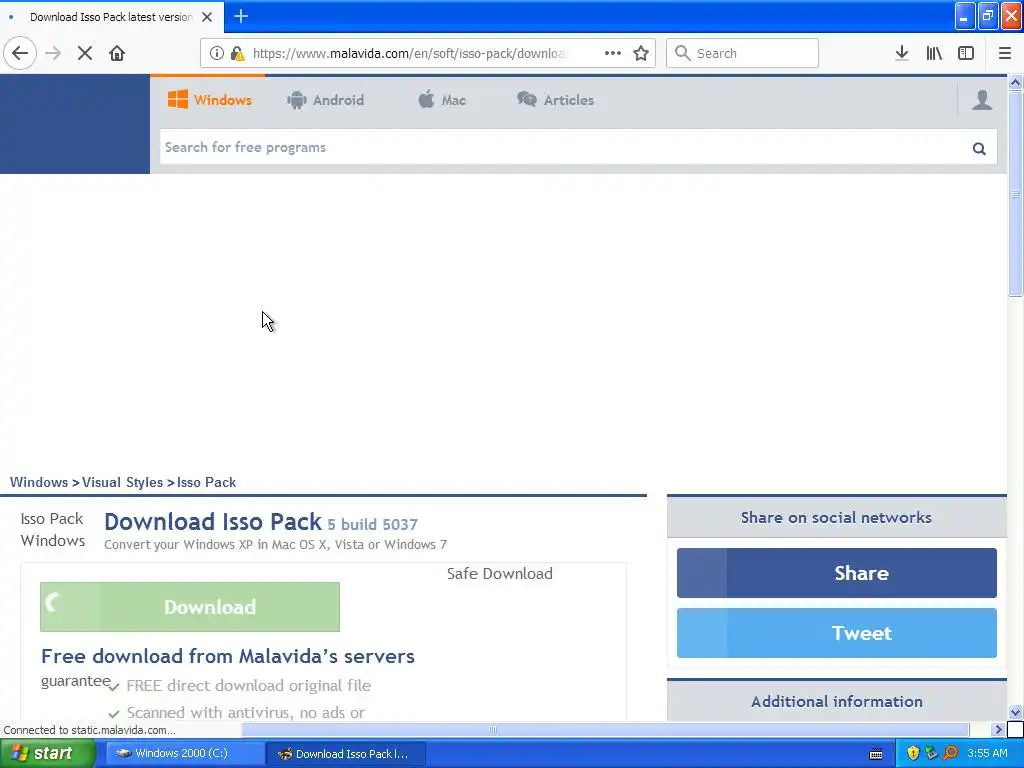Open the Library bookmarks and history icon
1024x768 pixels.
click(934, 53)
